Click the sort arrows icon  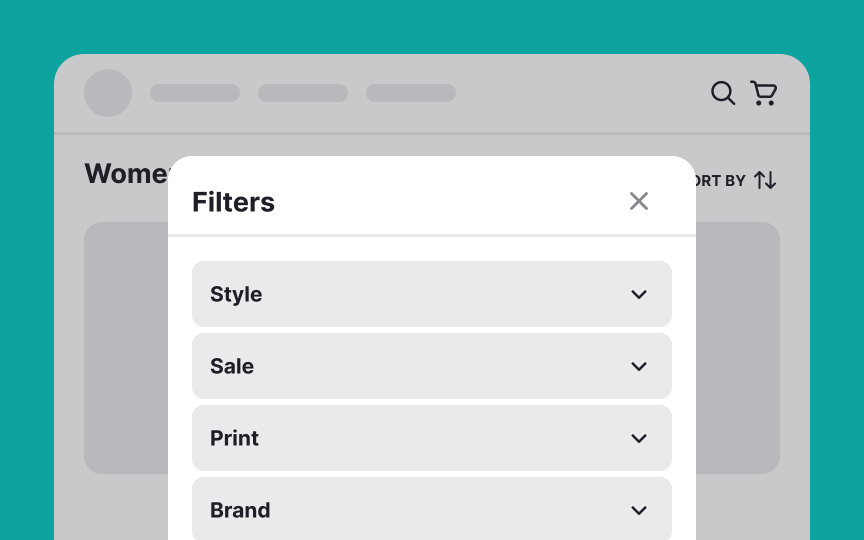(765, 180)
